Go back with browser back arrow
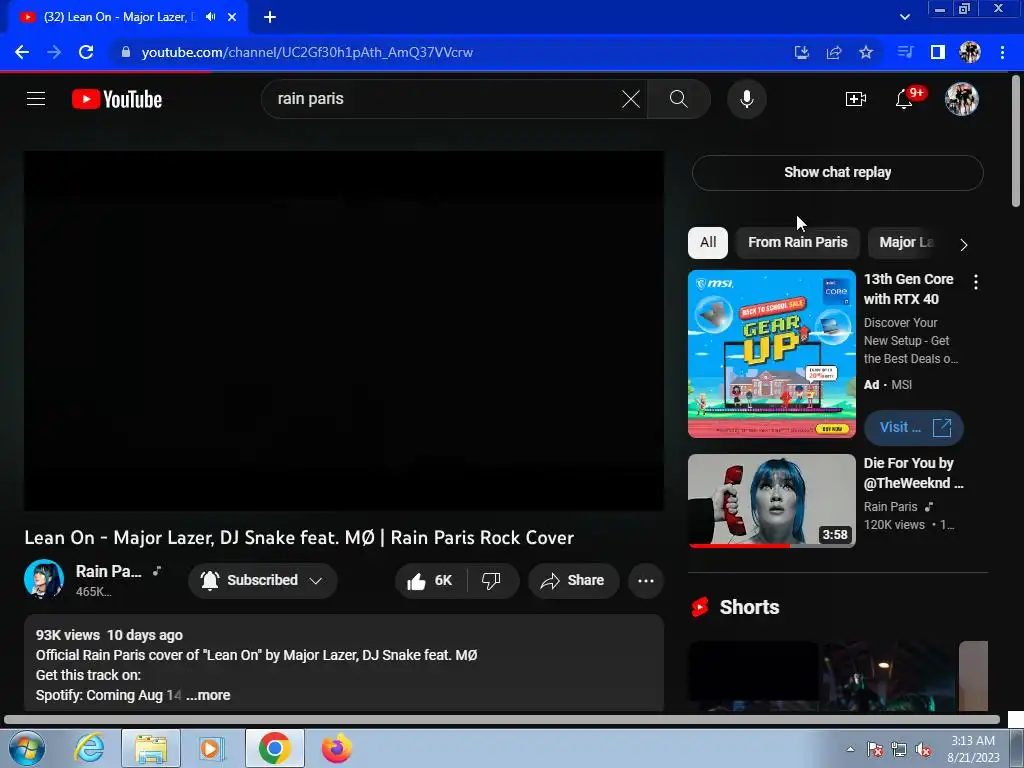Viewport: 1024px width, 768px height. (22, 52)
